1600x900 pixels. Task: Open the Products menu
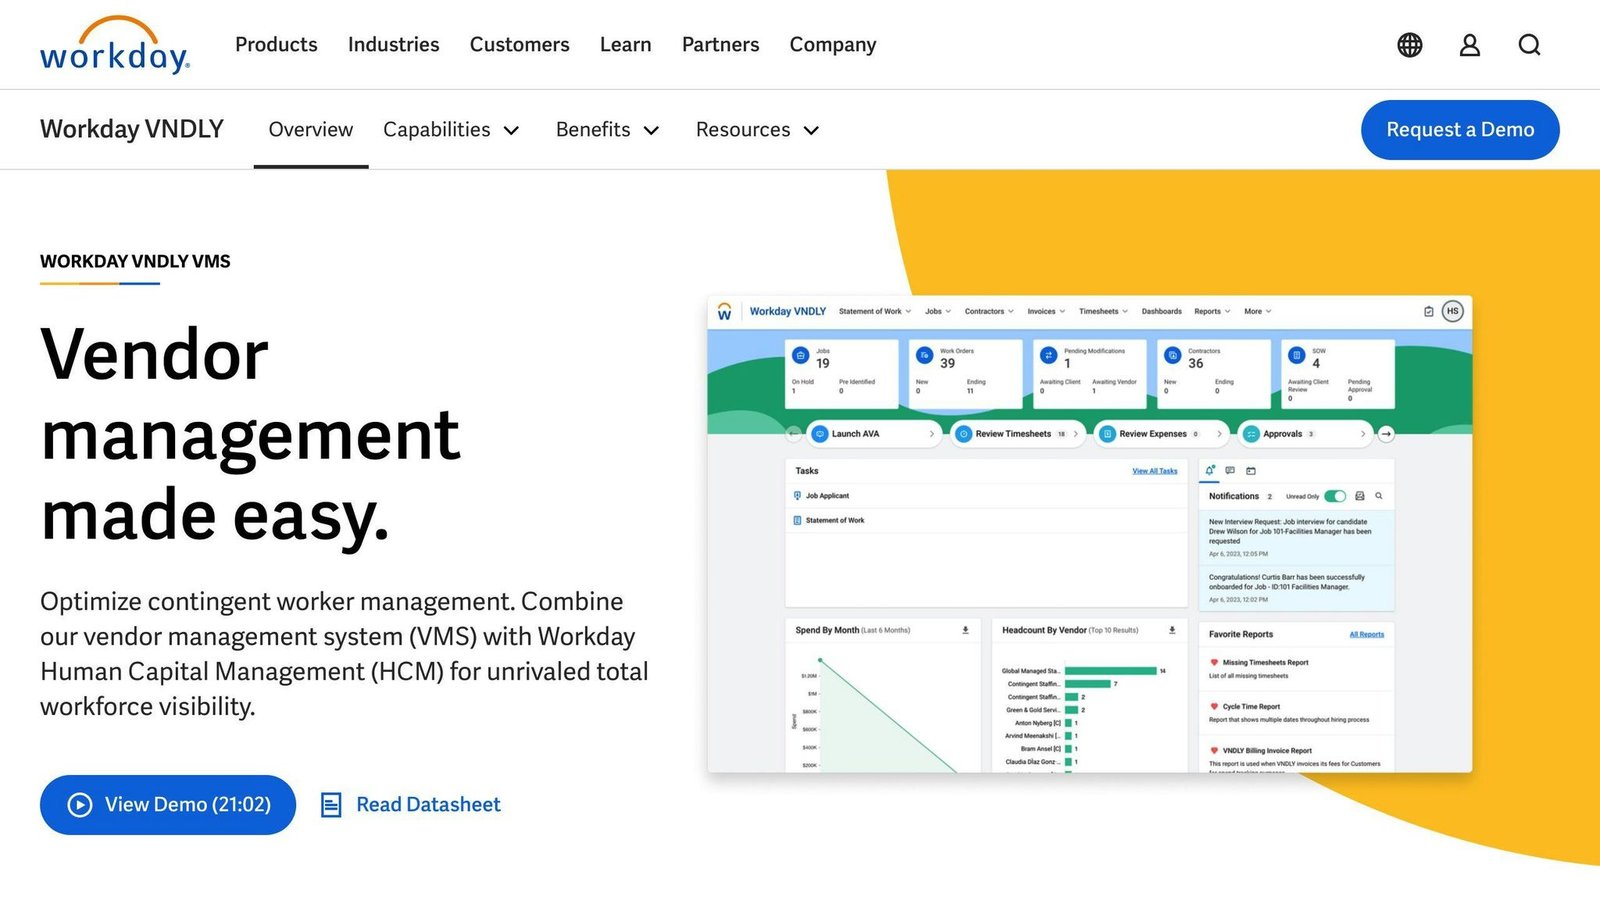(276, 45)
